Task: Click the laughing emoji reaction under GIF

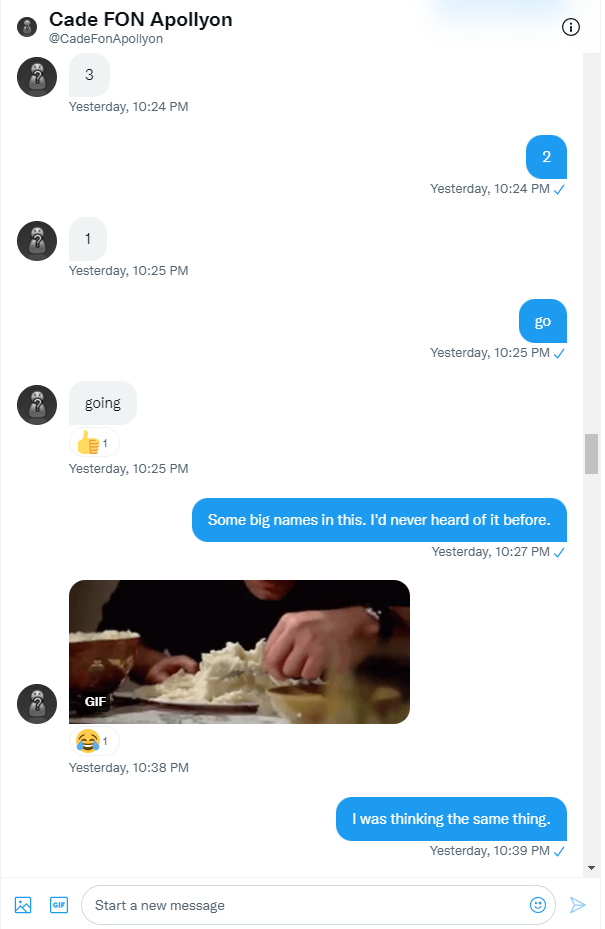Action: (94, 741)
